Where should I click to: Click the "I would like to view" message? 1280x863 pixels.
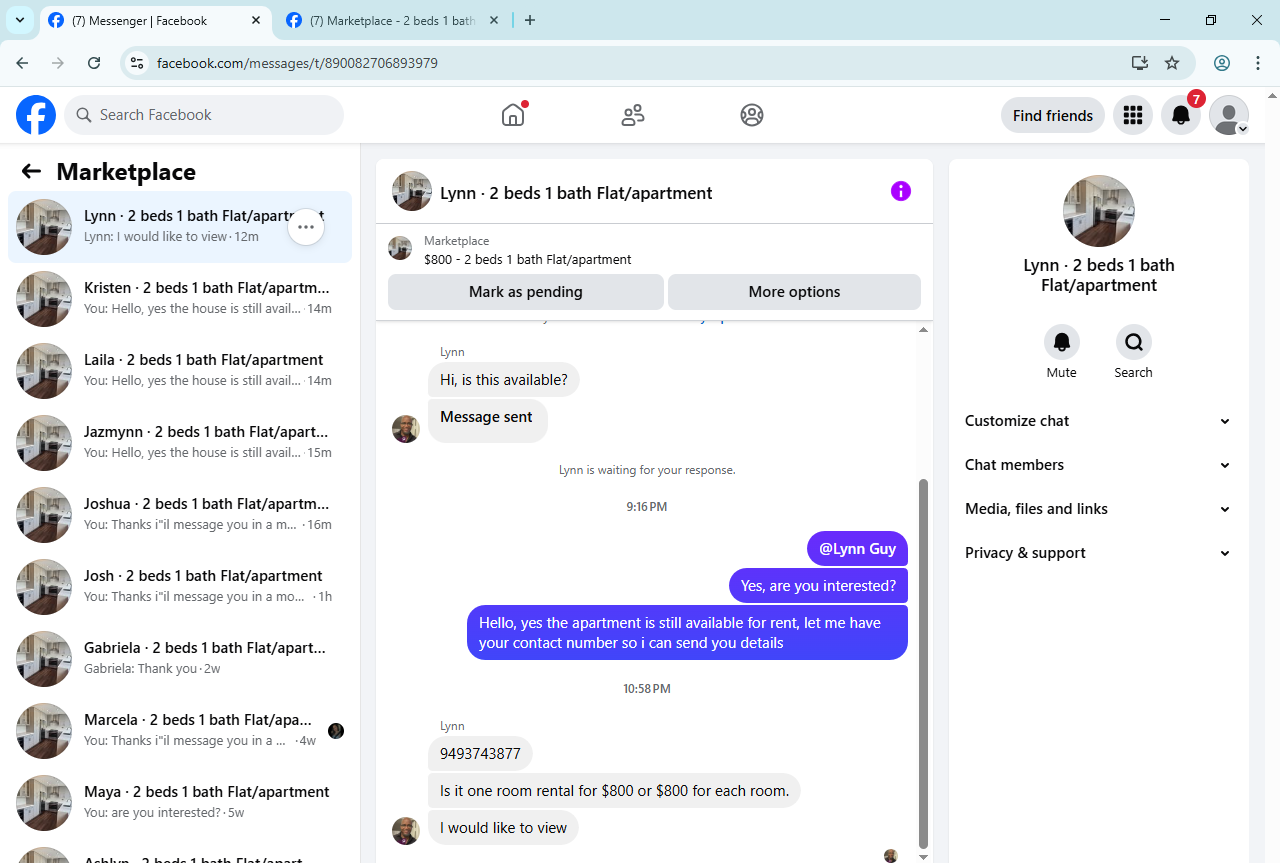pyautogui.click(x=503, y=828)
